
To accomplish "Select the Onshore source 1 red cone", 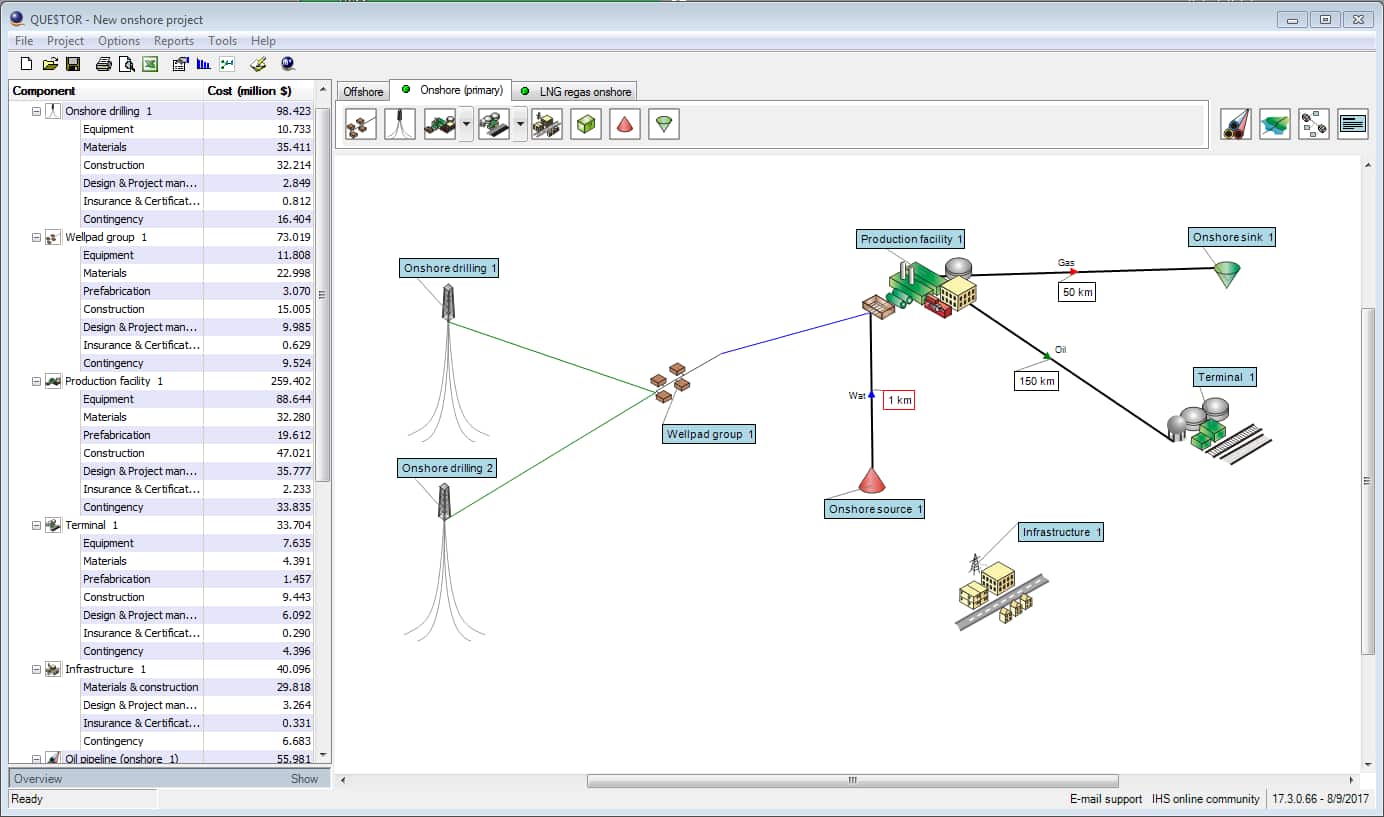I will point(872,479).
